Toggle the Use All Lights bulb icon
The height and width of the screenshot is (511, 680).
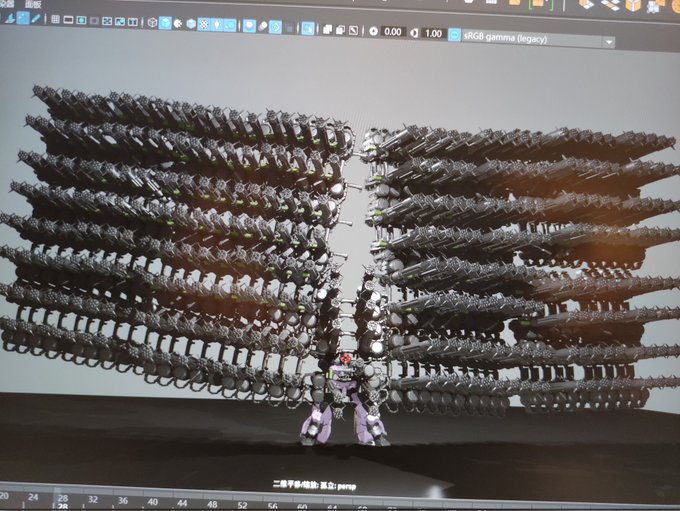coord(217,25)
